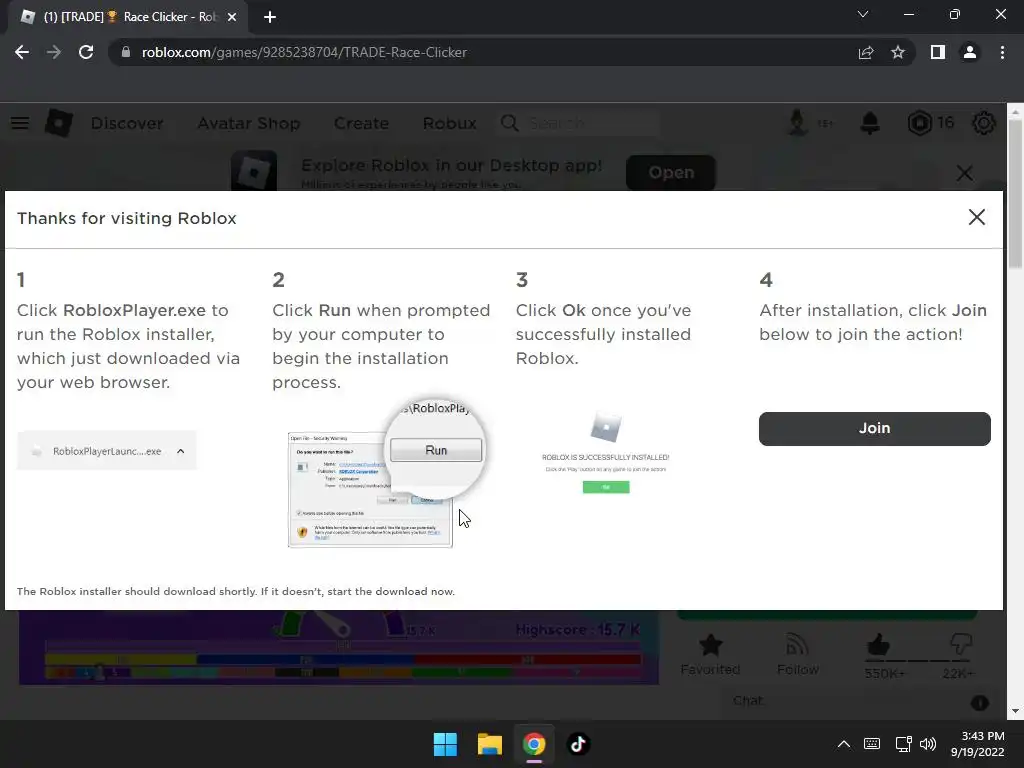
Task: Click the Roblox search field
Action: (x=579, y=123)
